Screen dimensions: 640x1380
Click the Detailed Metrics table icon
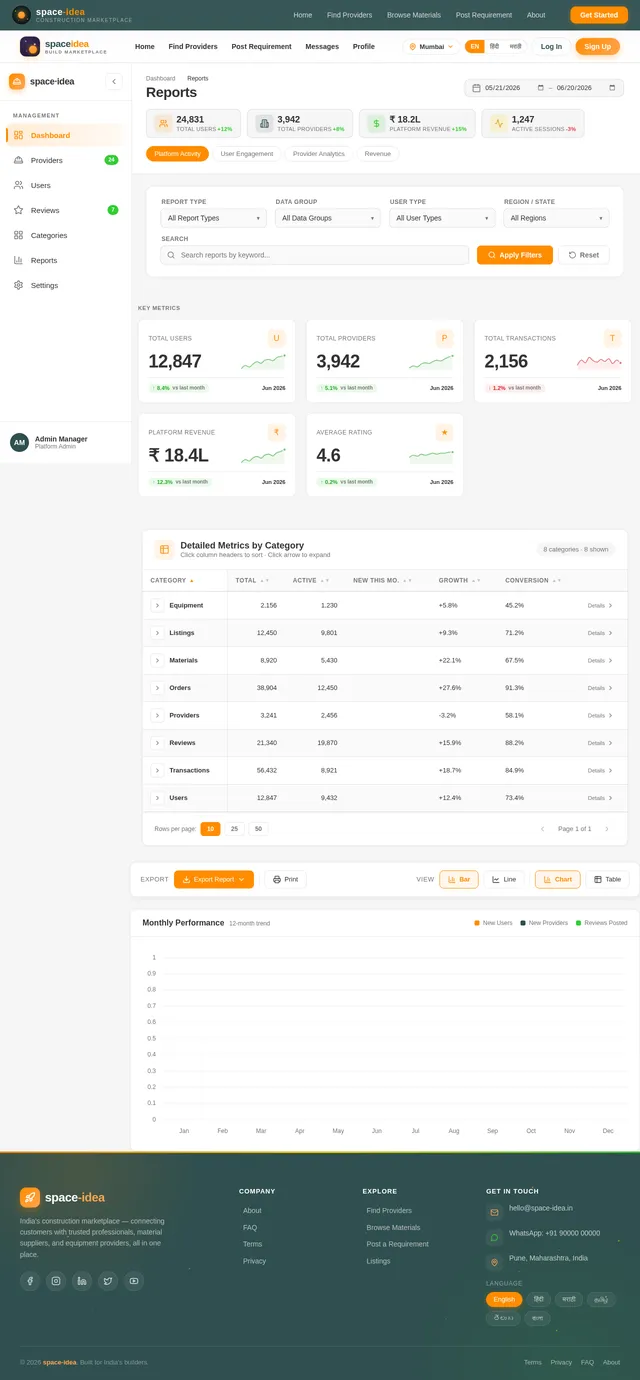pyautogui.click(x=164, y=549)
